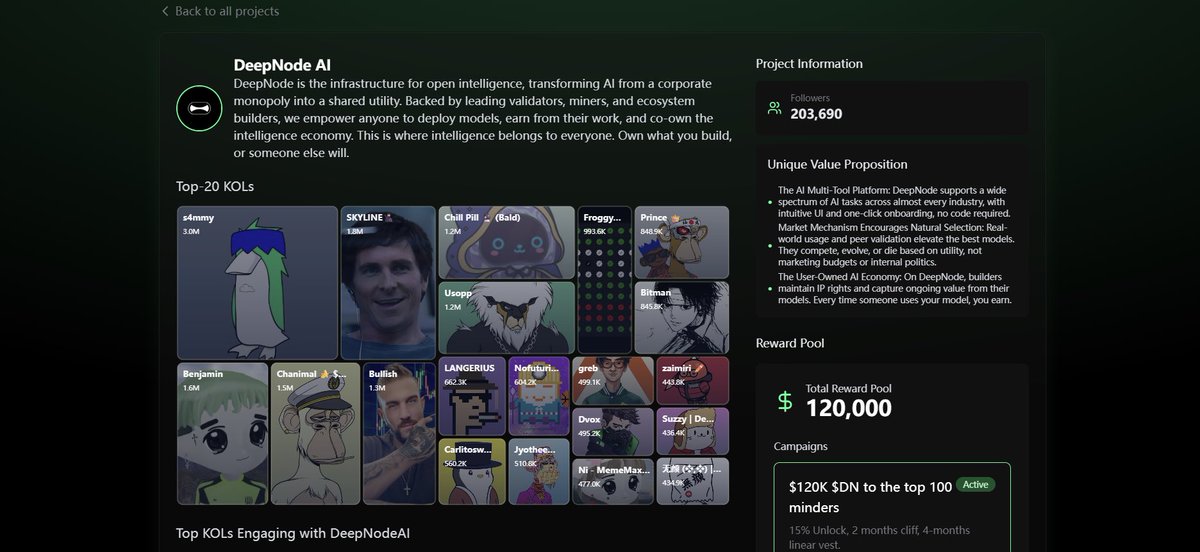
Task: Open the s4mmy KOL tile
Action: [257, 282]
